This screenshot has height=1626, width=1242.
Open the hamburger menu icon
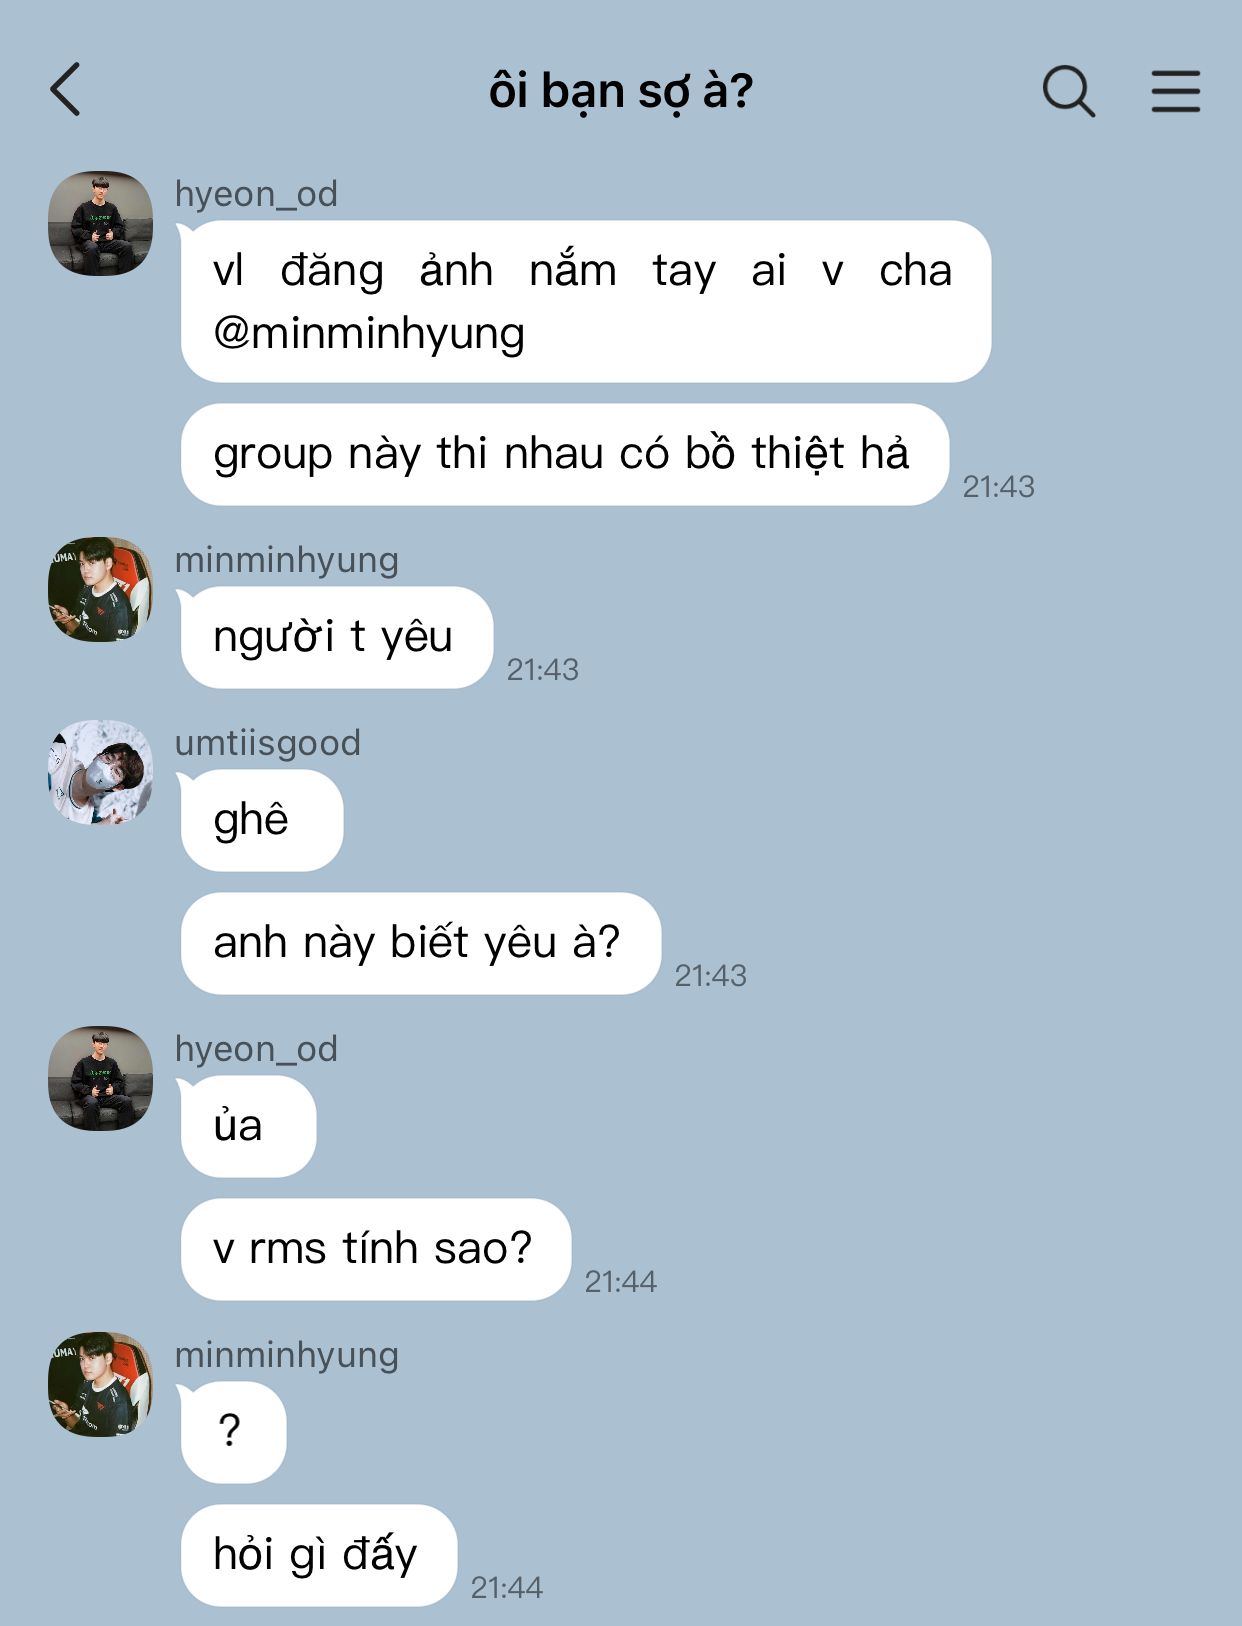click(1175, 91)
